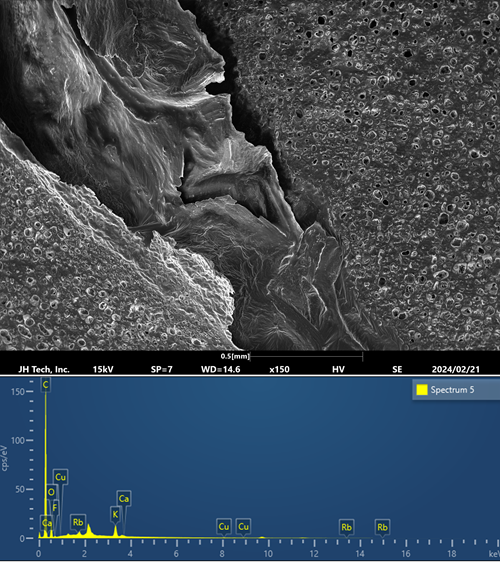Select the 18 tick on the energy axis
The image size is (500, 564).
[x=452, y=554]
